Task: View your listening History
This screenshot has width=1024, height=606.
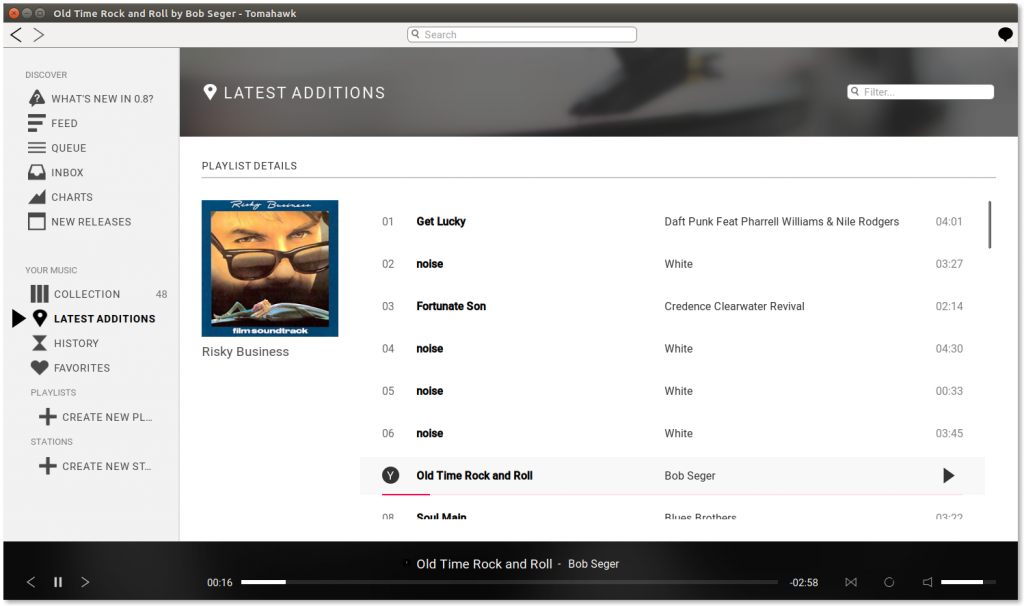Action: (x=73, y=343)
